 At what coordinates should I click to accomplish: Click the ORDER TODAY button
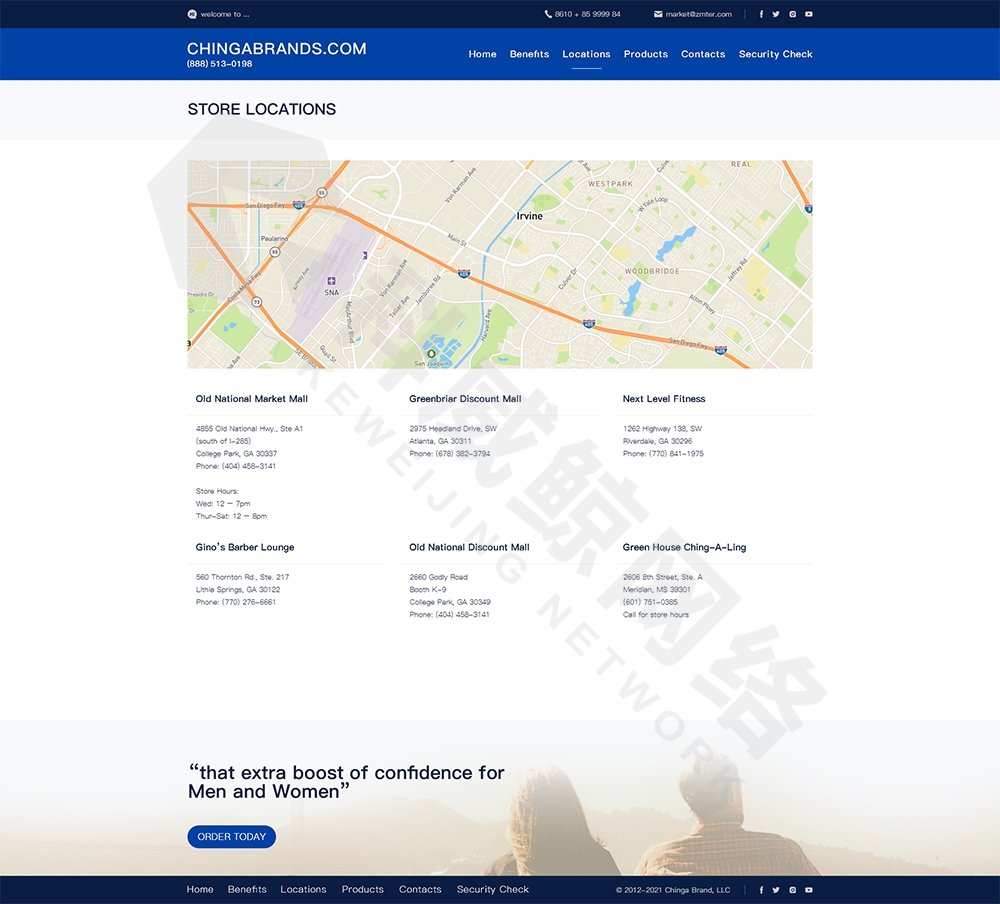coord(232,837)
